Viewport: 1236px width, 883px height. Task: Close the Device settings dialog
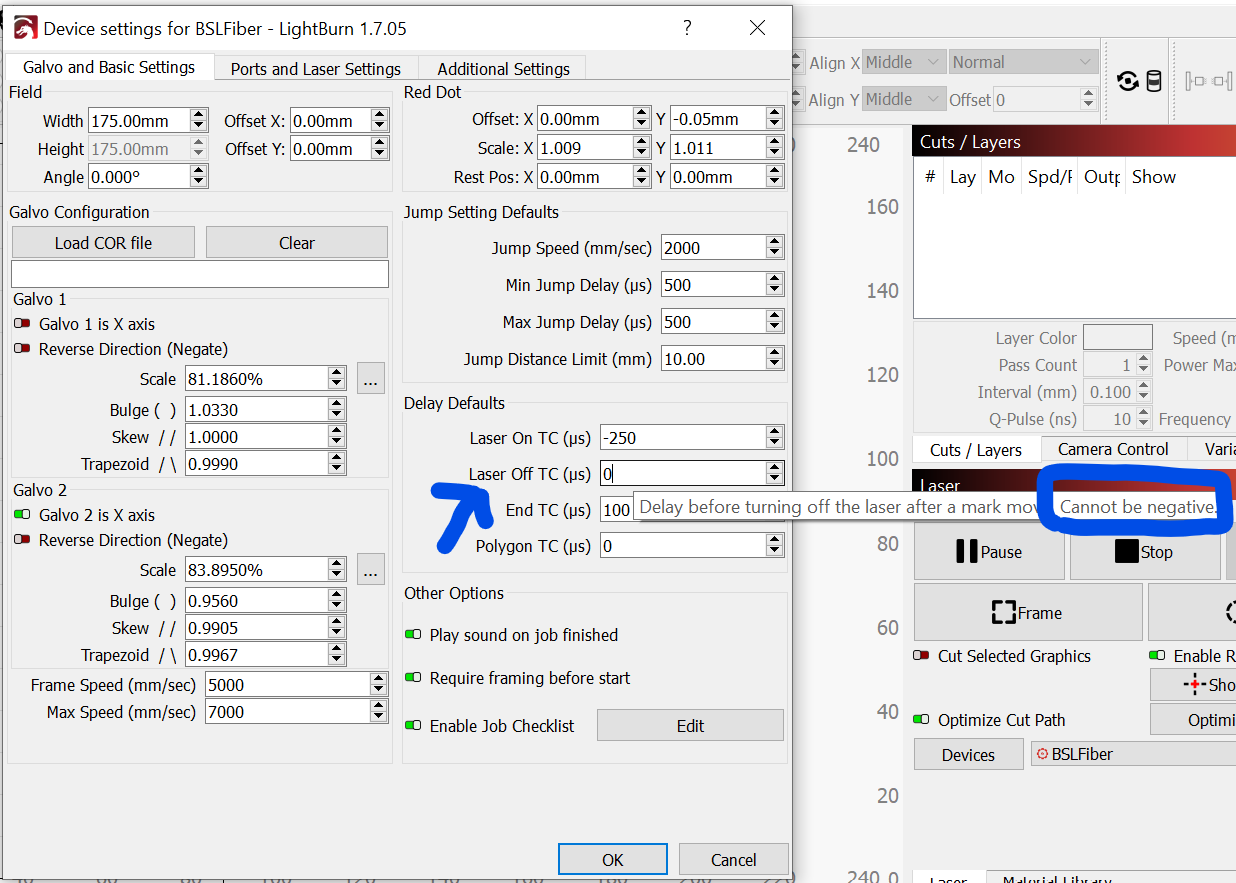click(758, 28)
